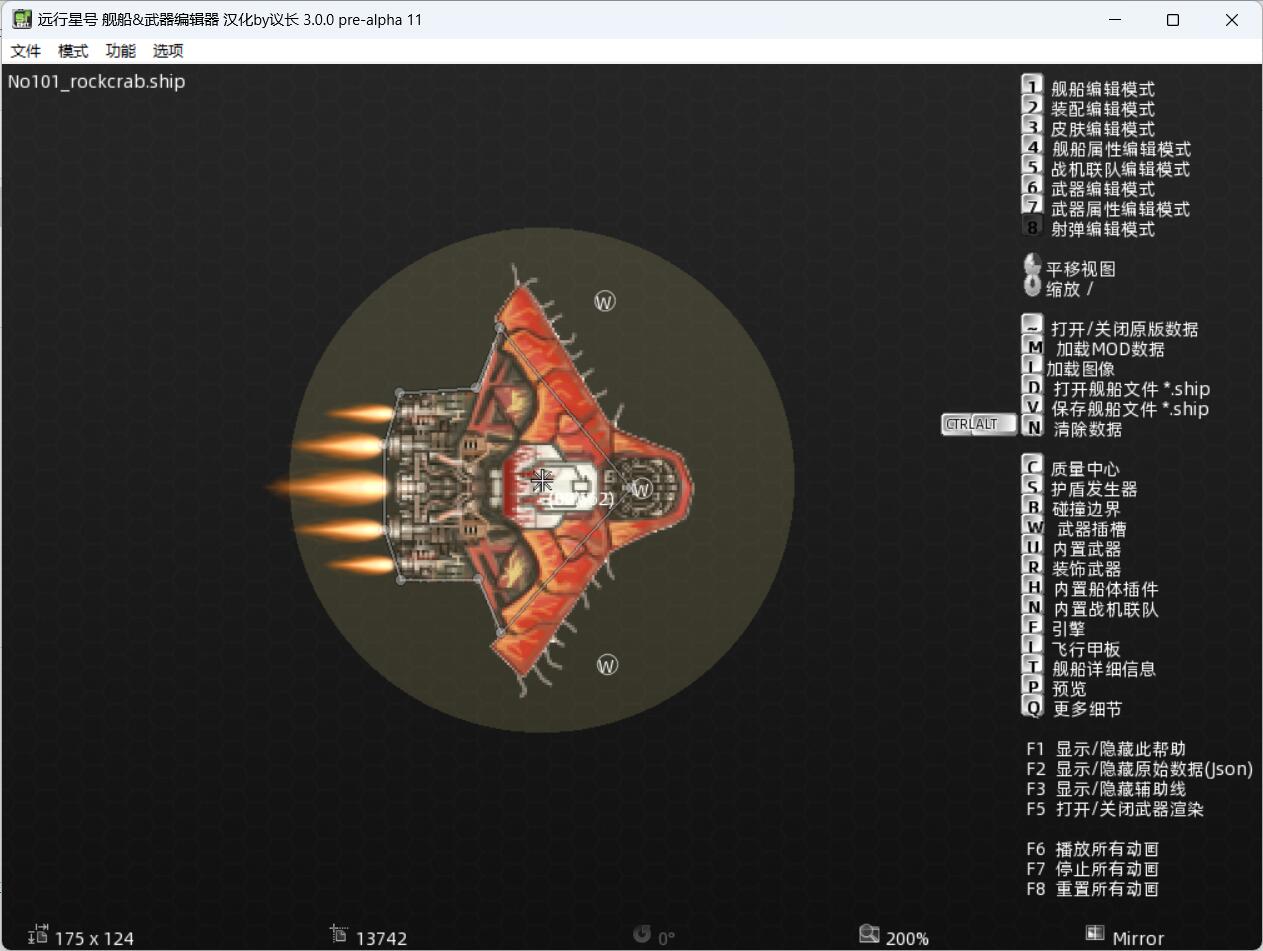Viewport: 1263px width, 951px height.
Task: Expand the 模式 menu
Action: tap(73, 51)
